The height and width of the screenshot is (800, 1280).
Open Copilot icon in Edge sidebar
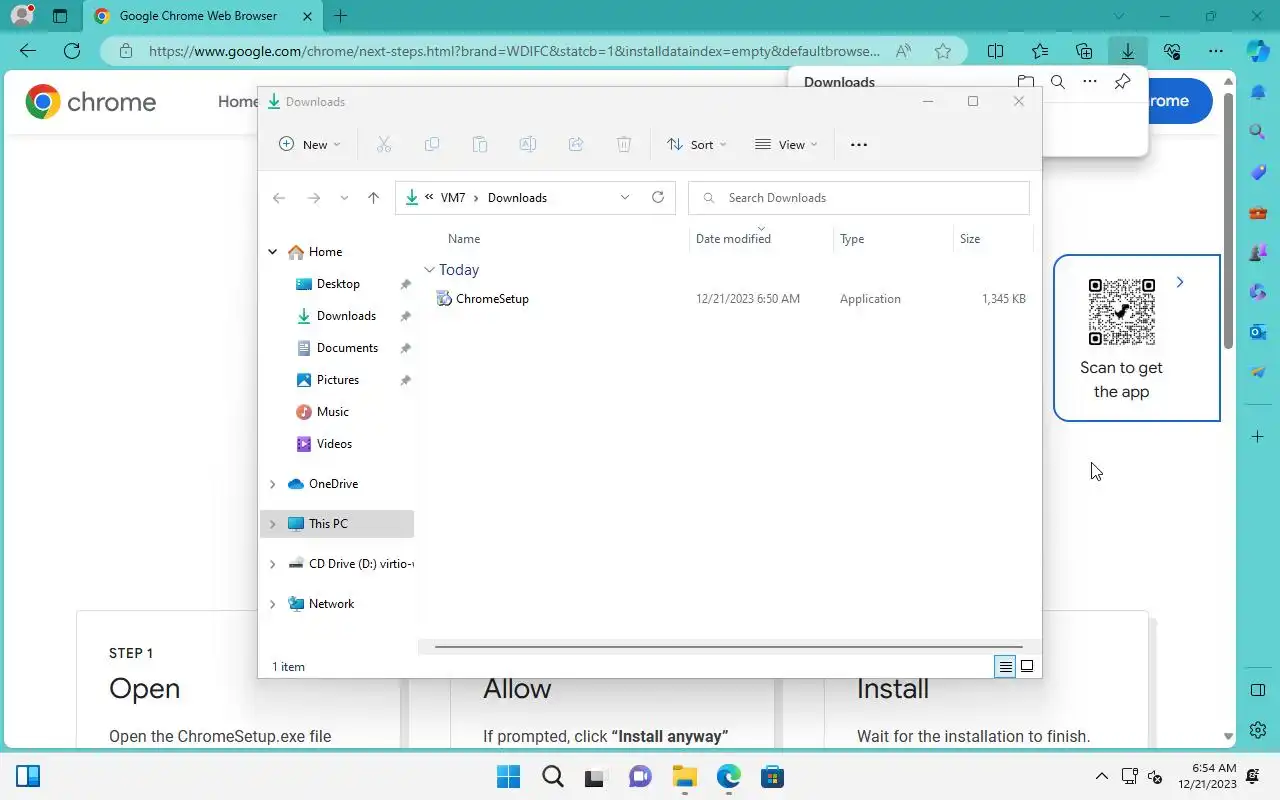(x=1258, y=51)
